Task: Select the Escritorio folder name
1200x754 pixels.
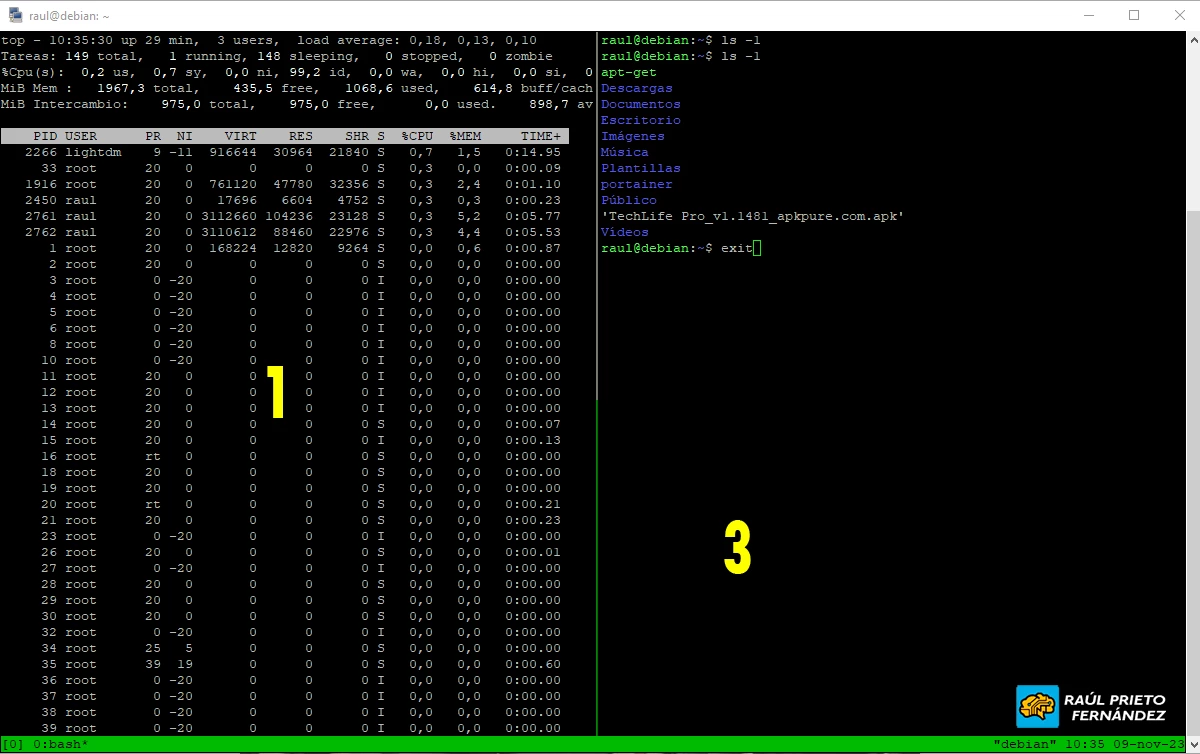Action: (640, 120)
